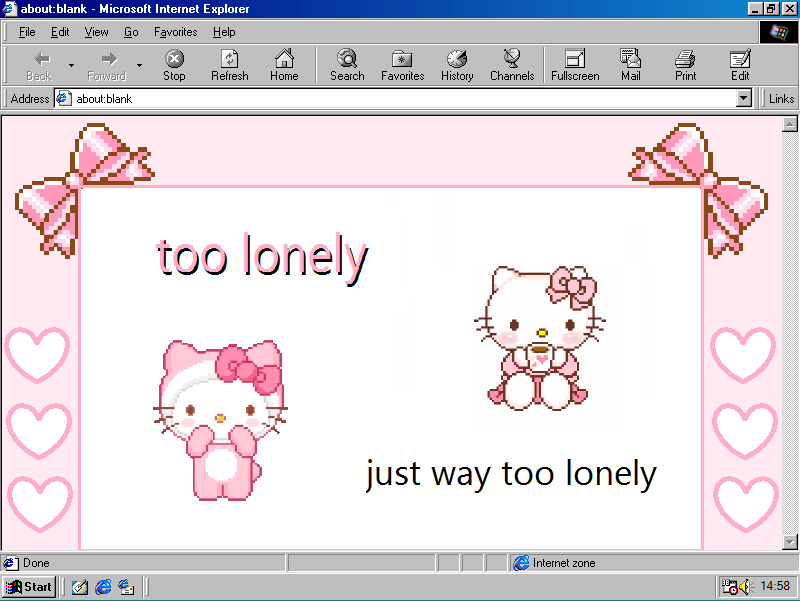The image size is (800, 601).
Task: Click the IE icon in the title bar
Action: (10, 9)
